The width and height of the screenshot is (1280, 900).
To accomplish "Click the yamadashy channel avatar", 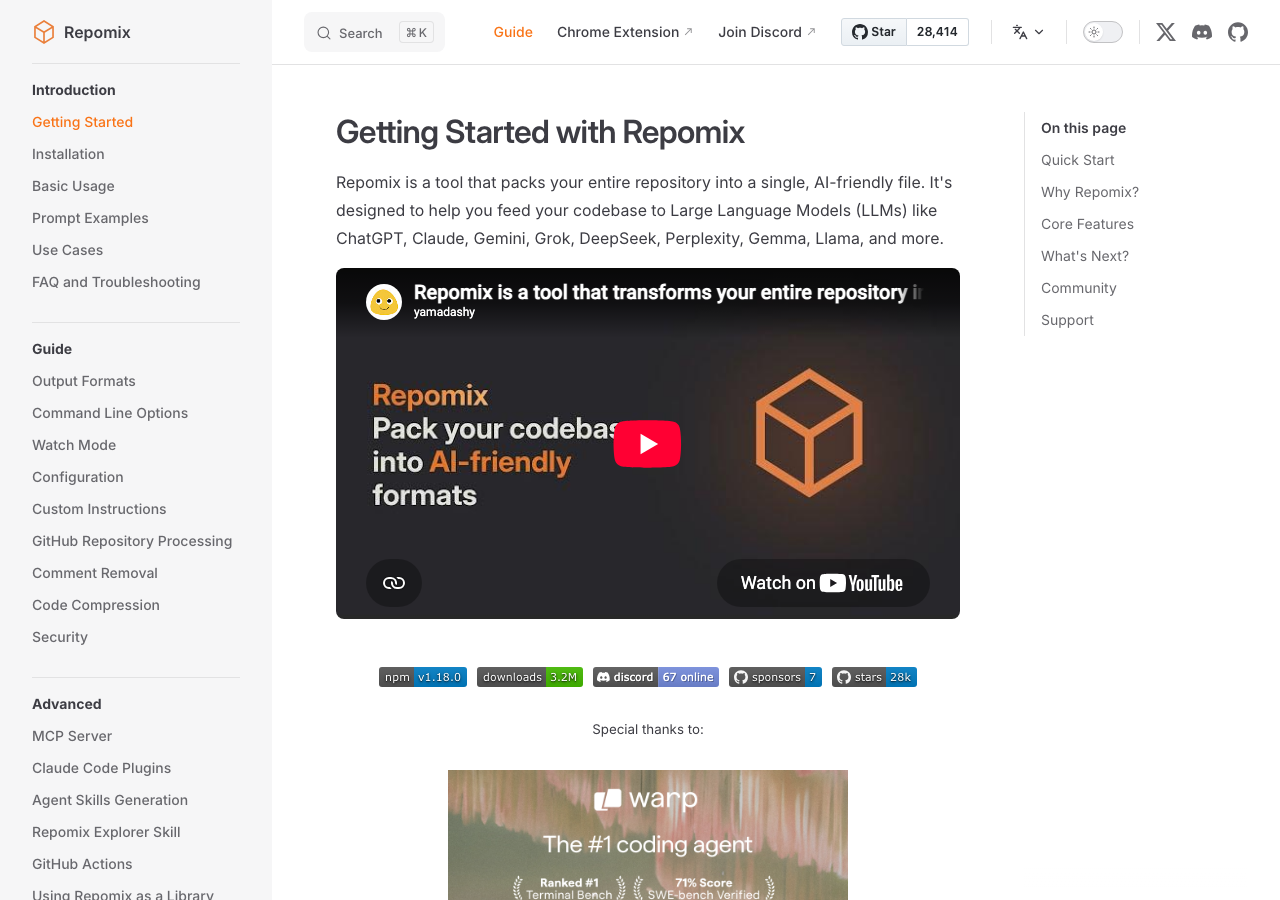I will 384,302.
